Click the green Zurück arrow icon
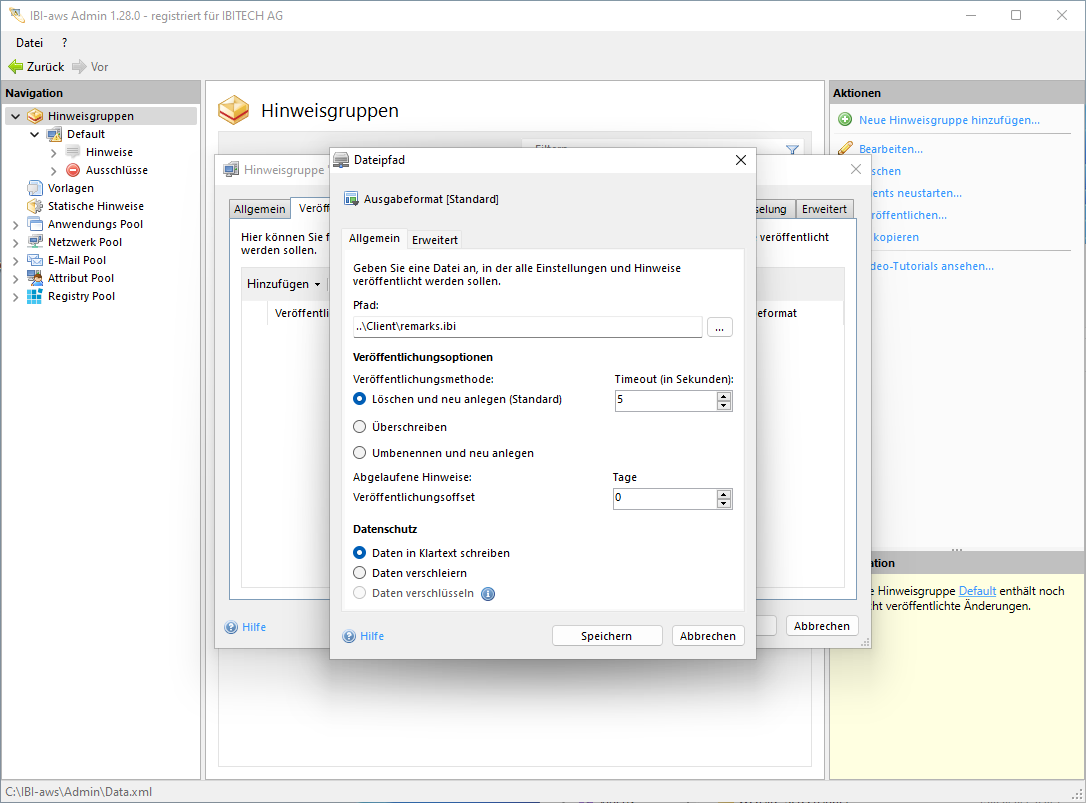This screenshot has height=803, width=1086. coord(15,67)
